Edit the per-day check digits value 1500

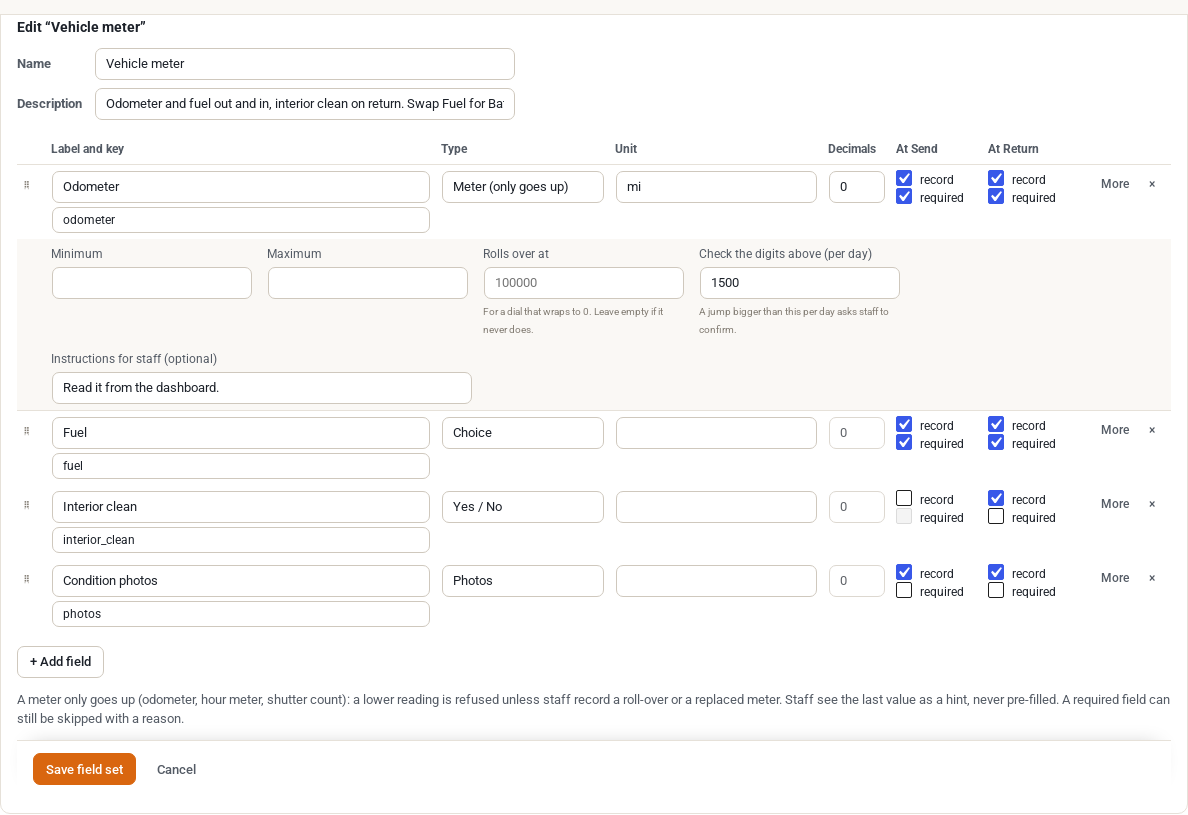point(799,283)
